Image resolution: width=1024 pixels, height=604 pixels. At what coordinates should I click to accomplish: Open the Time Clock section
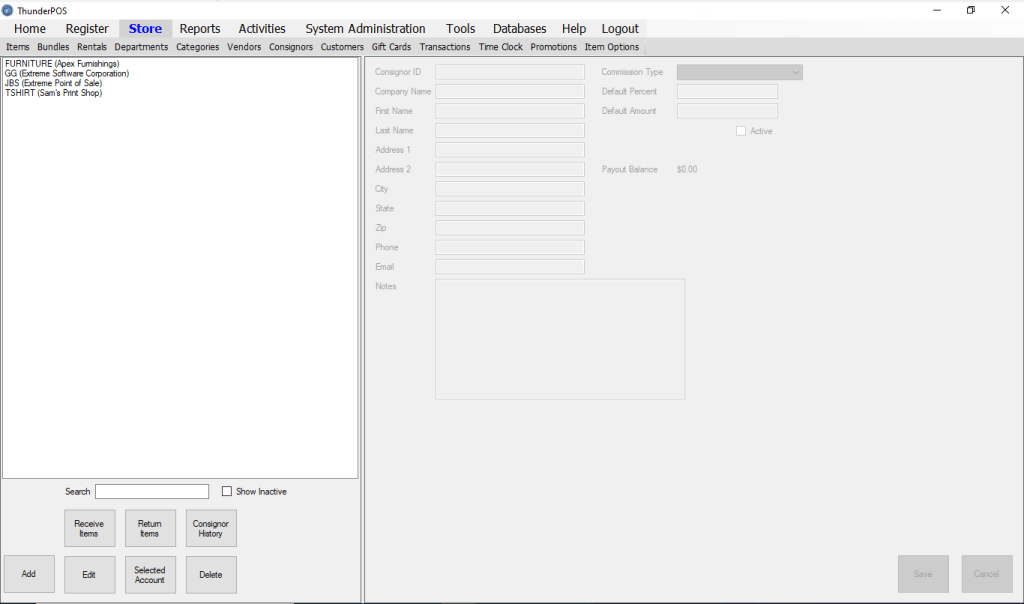[x=500, y=46]
